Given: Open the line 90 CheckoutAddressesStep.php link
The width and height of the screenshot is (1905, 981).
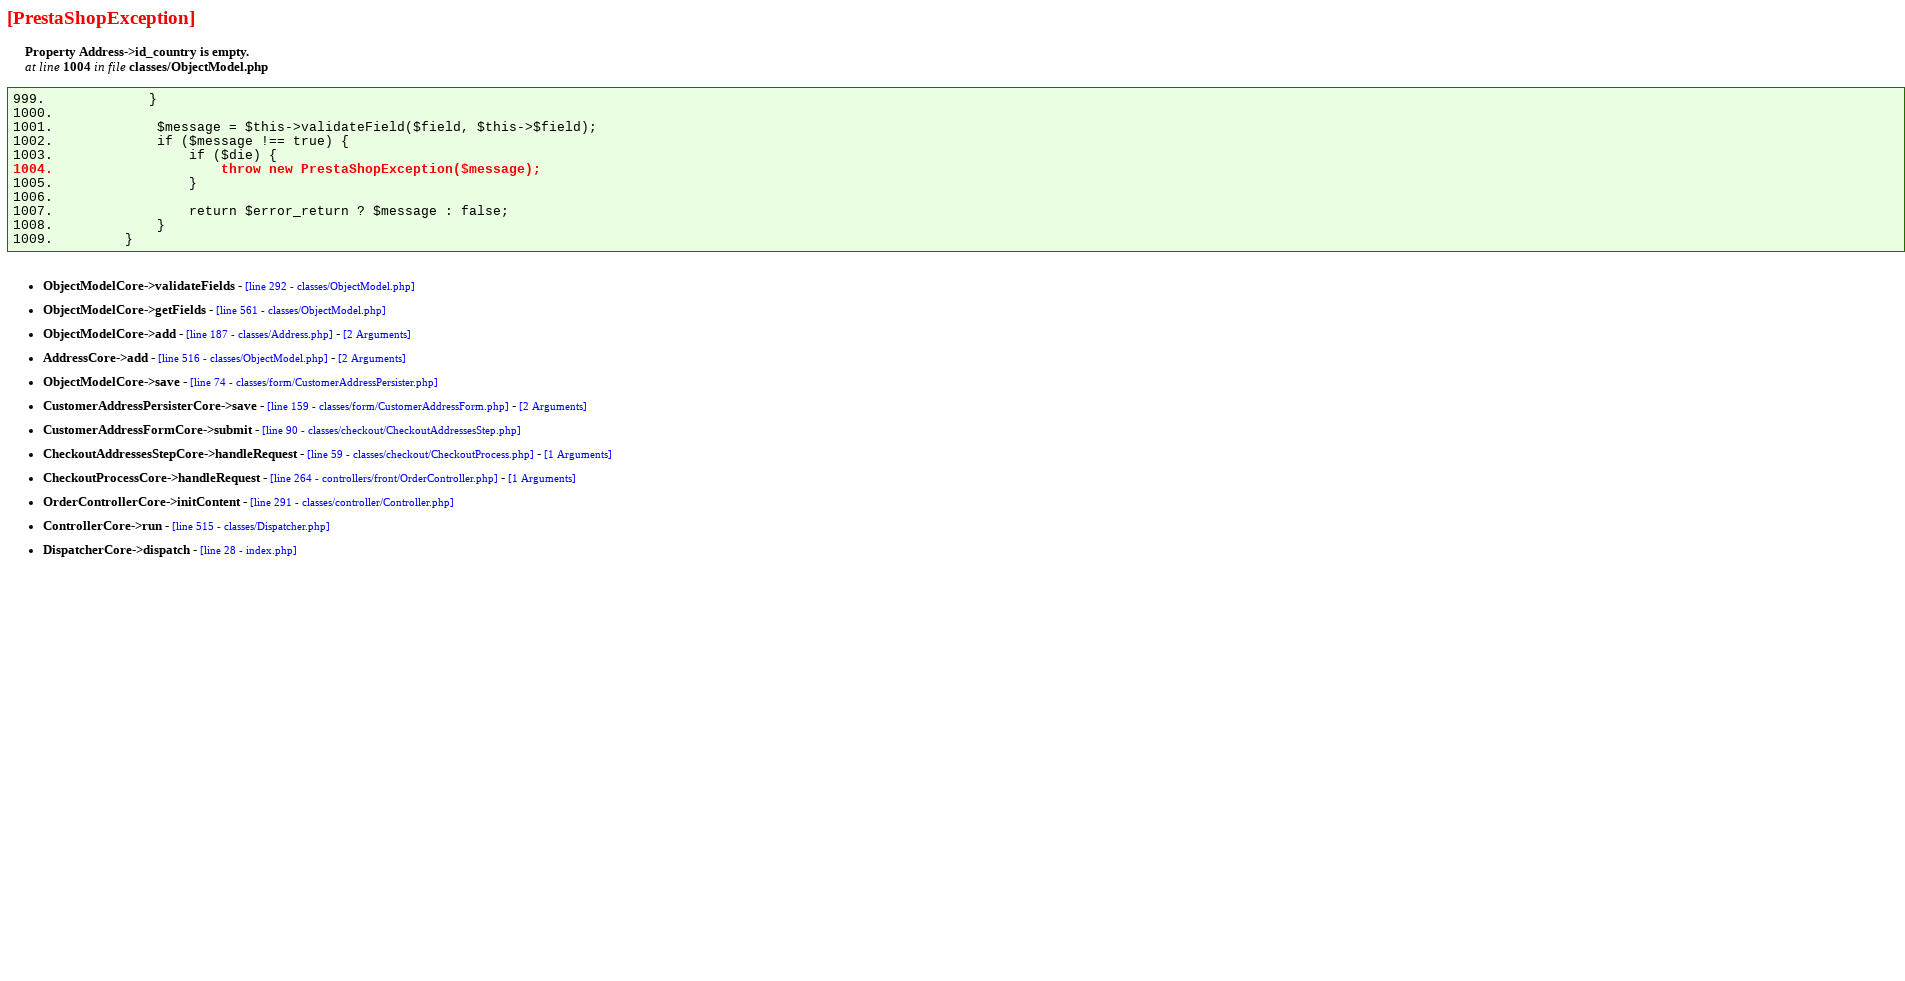Looking at the screenshot, I should tap(391, 431).
